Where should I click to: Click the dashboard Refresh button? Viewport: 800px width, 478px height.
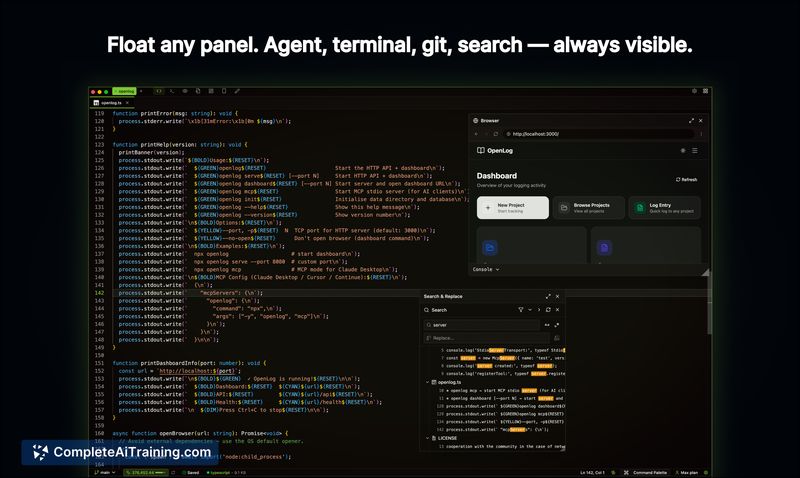686,179
